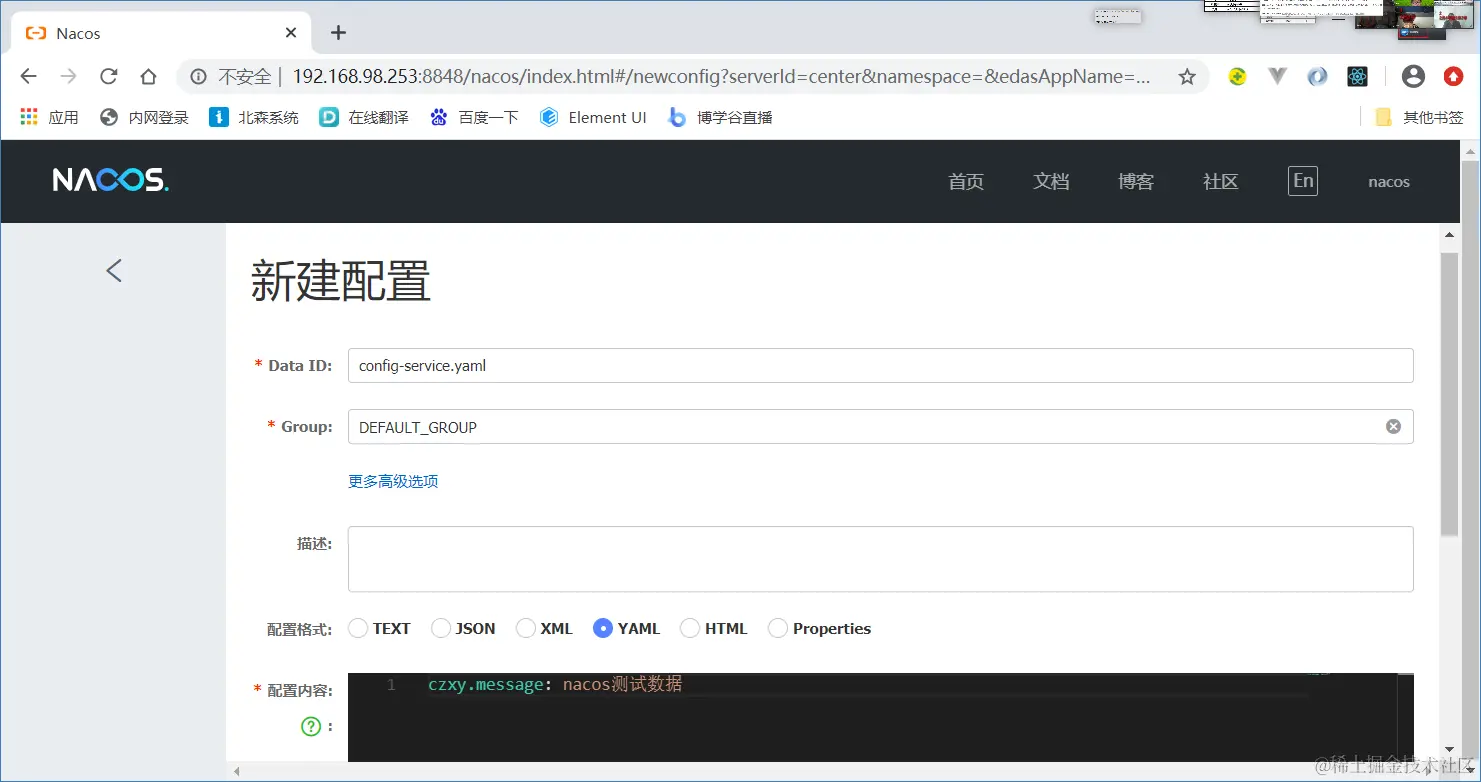This screenshot has width=1481, height=782.
Task: Clear the Group field using the X icon
Action: [1393, 425]
